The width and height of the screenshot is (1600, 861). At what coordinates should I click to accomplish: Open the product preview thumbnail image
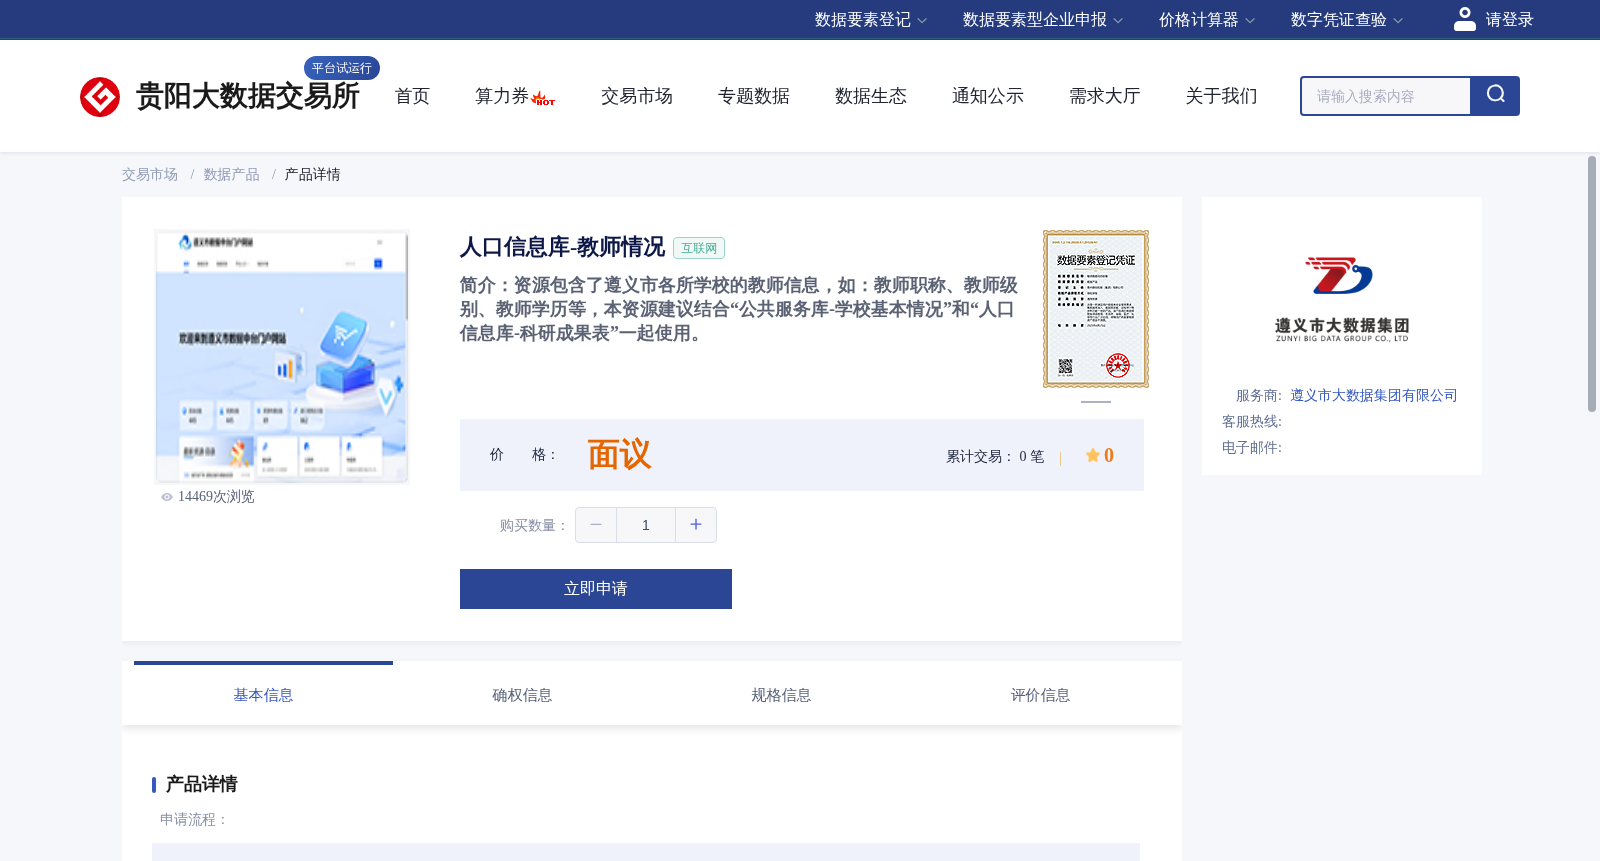pyautogui.click(x=282, y=357)
